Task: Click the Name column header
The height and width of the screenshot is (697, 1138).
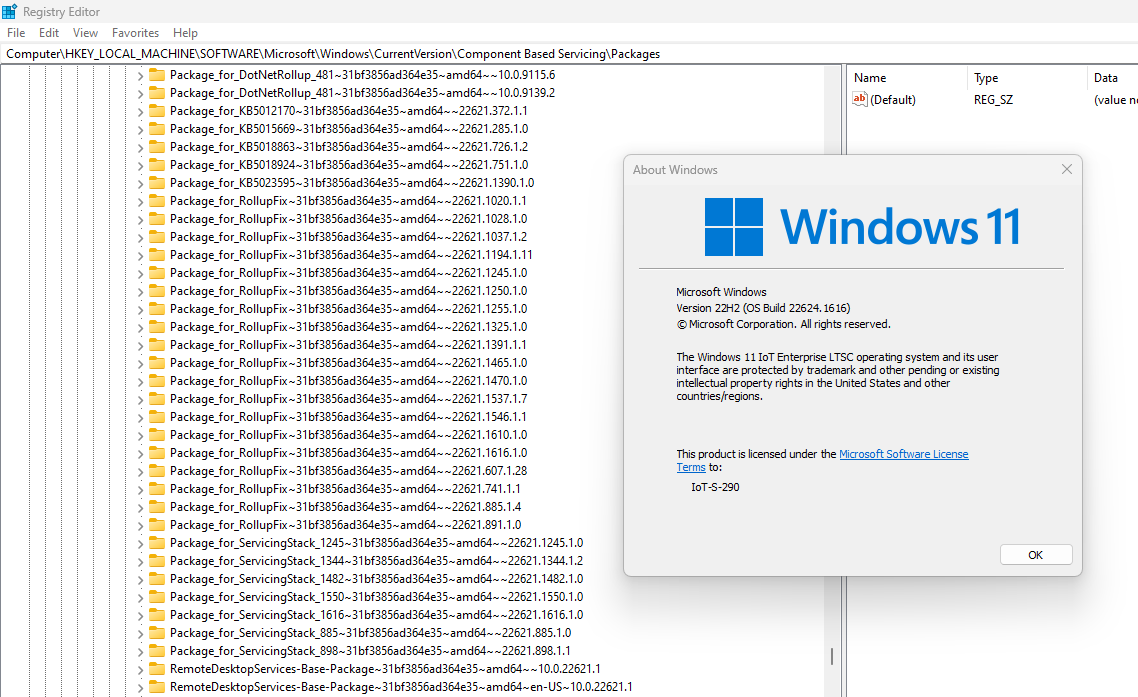Action: [x=870, y=78]
